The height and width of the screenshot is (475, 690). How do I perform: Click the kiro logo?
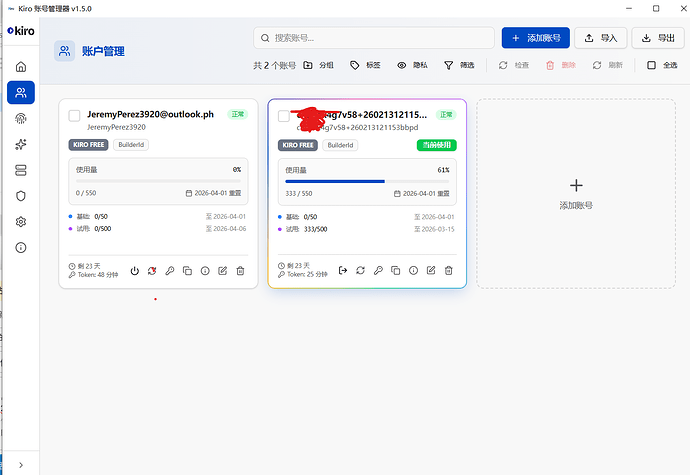click(21, 31)
